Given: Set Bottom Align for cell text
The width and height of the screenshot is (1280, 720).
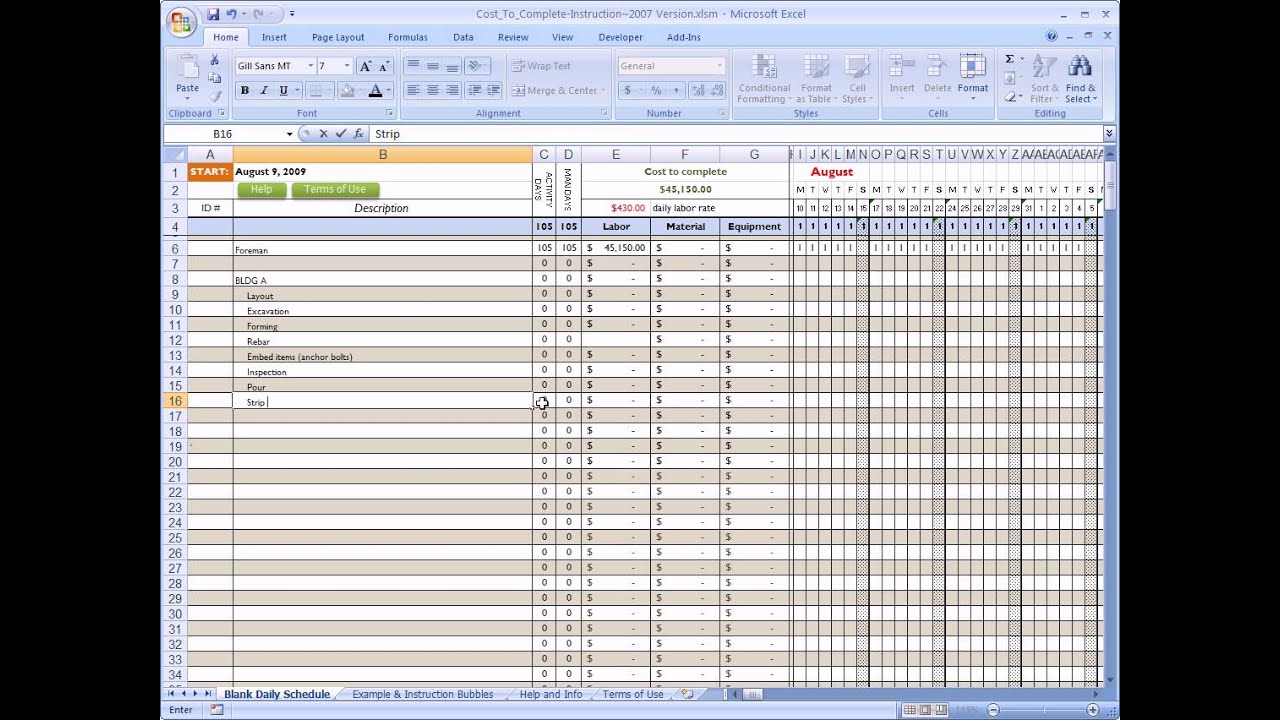Looking at the screenshot, I should (x=452, y=66).
